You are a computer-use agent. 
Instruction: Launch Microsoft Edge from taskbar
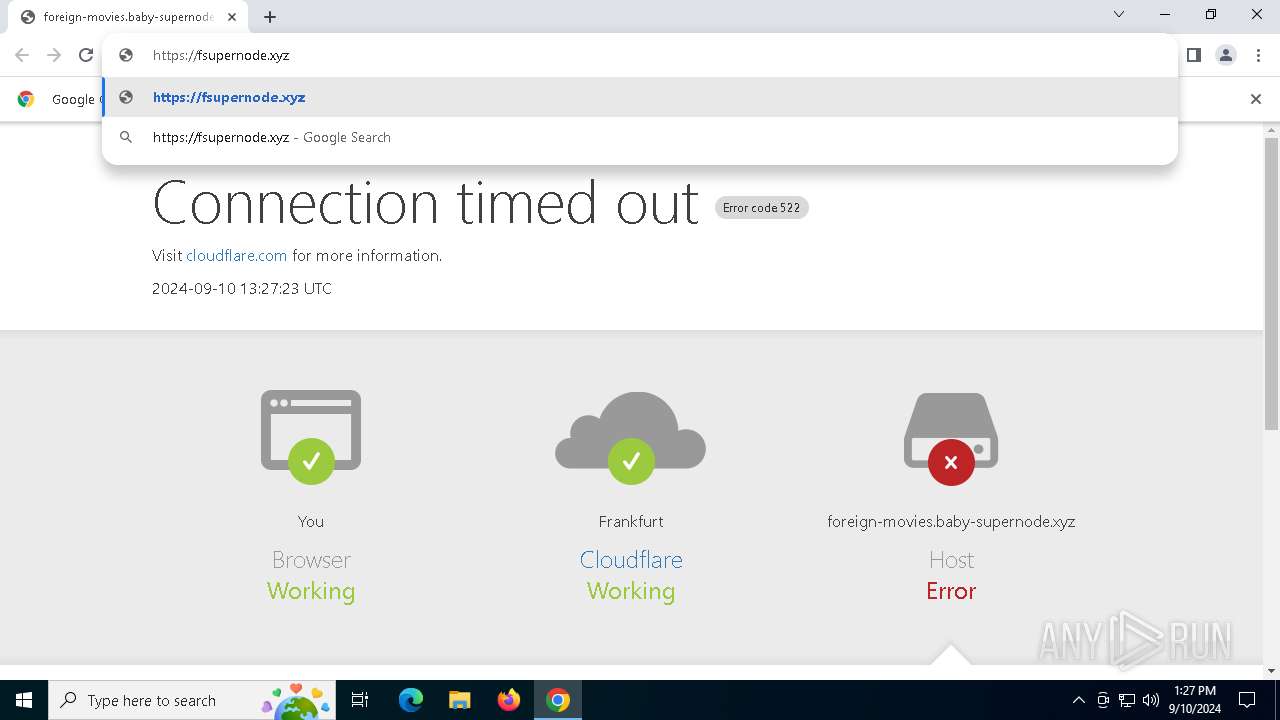[x=411, y=700]
